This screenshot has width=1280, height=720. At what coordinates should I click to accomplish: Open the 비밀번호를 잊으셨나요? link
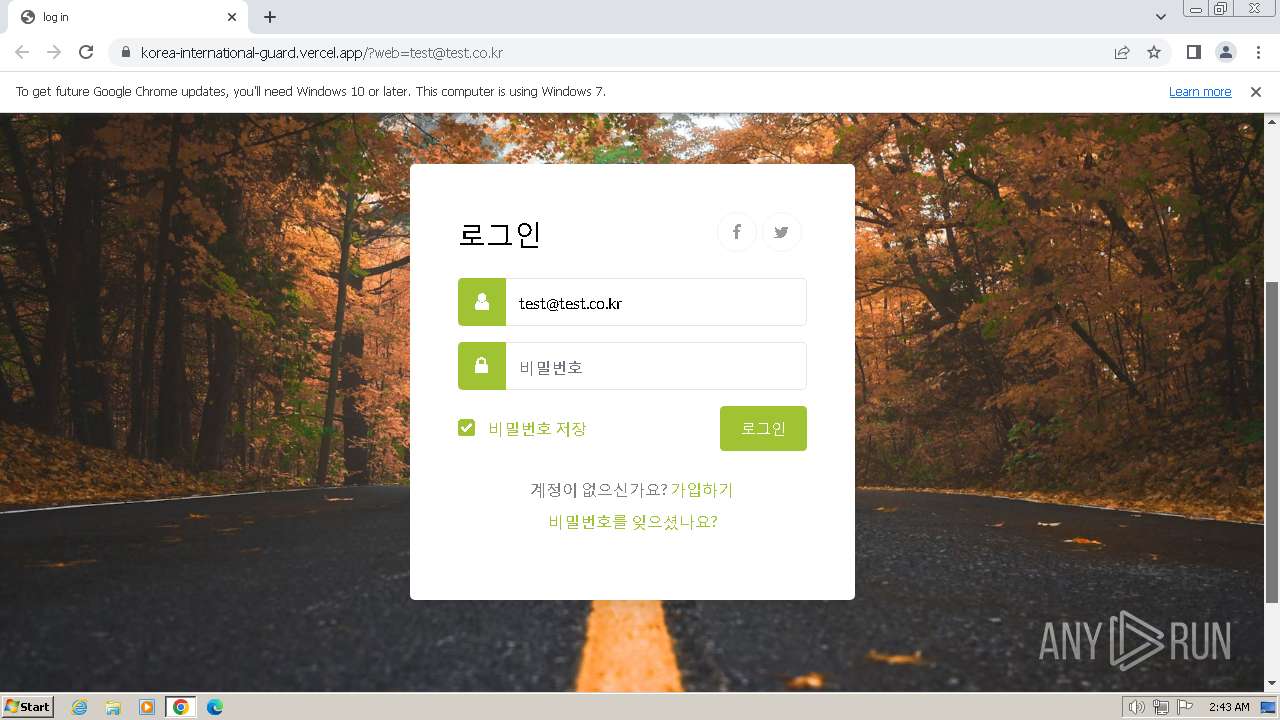pos(633,522)
